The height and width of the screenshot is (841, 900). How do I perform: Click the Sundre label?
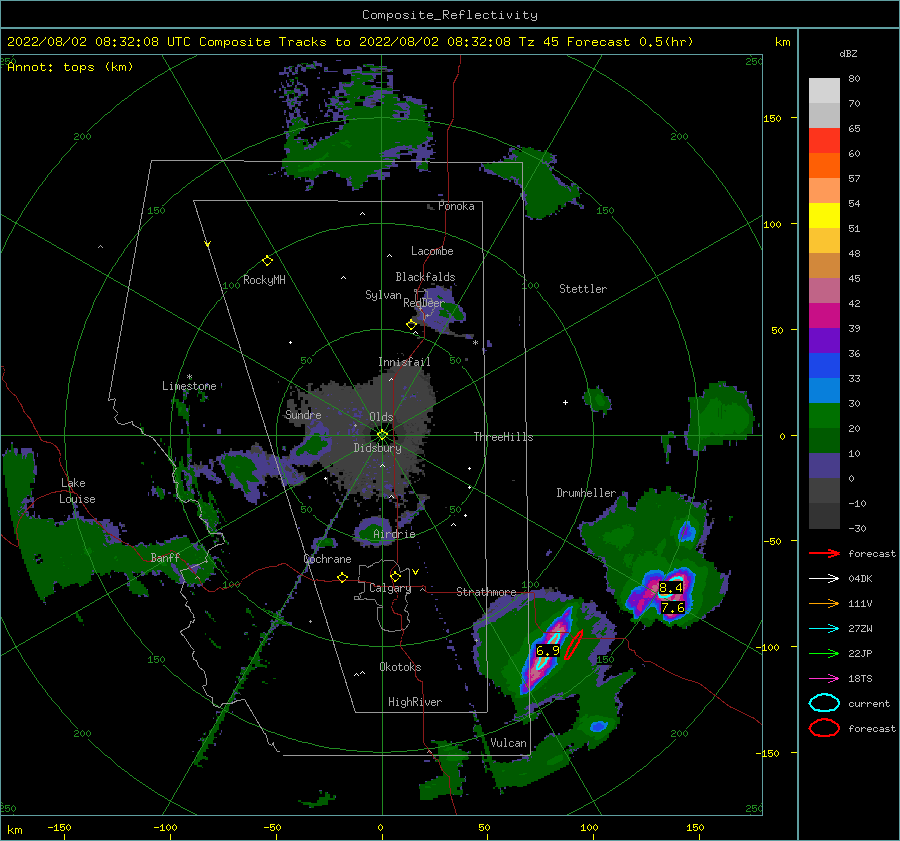pyautogui.click(x=303, y=414)
